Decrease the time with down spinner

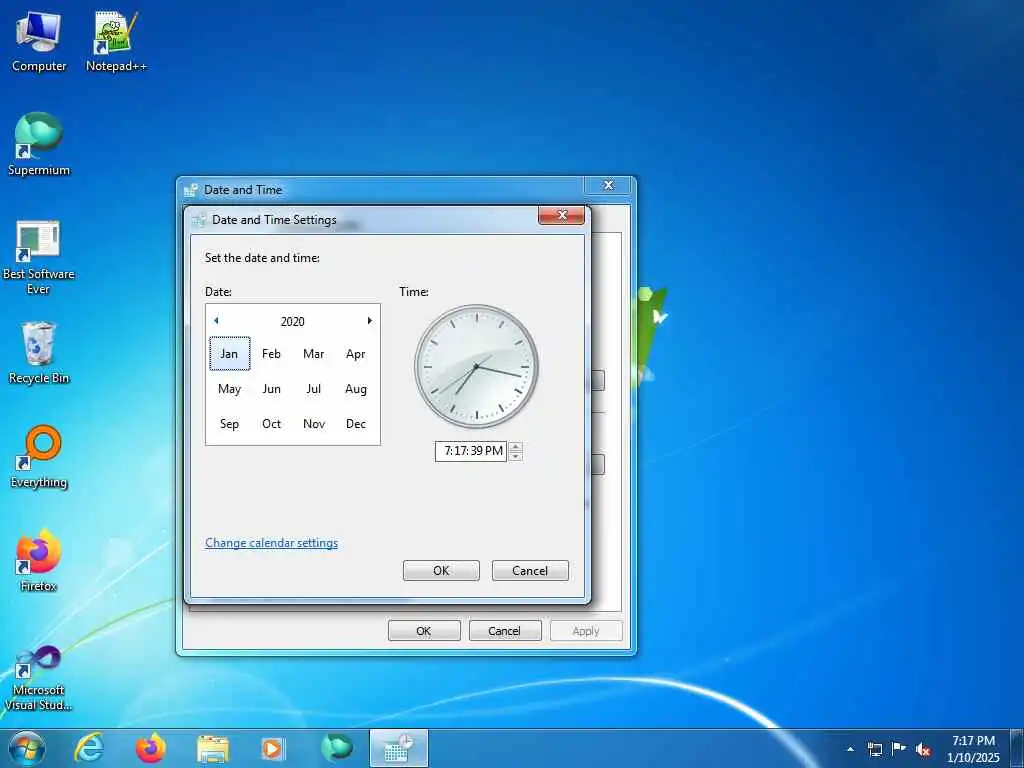[515, 456]
